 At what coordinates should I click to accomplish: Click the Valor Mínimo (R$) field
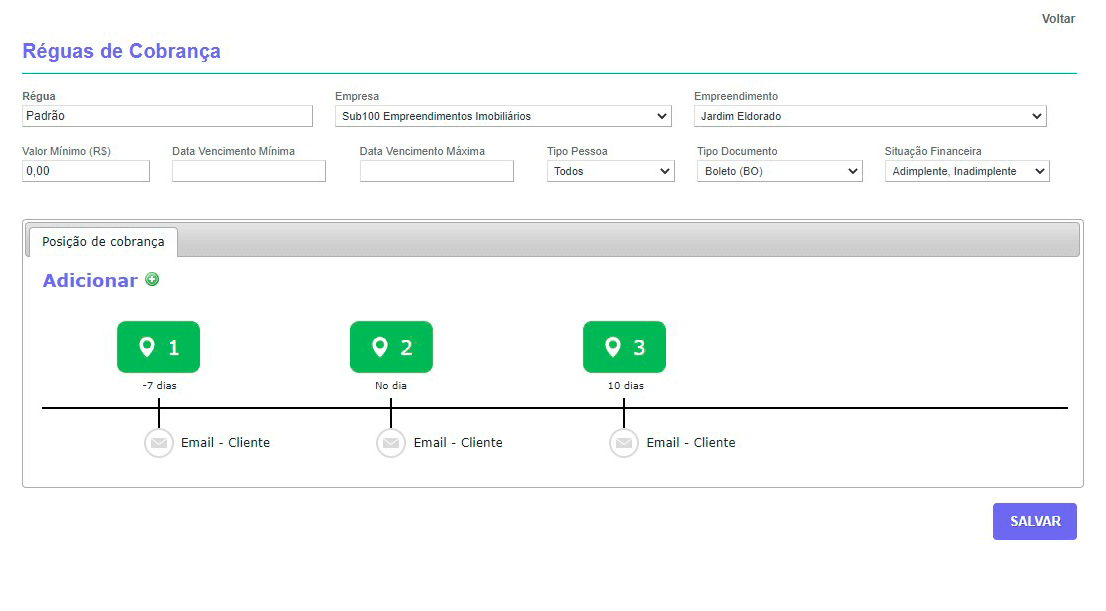(86, 172)
